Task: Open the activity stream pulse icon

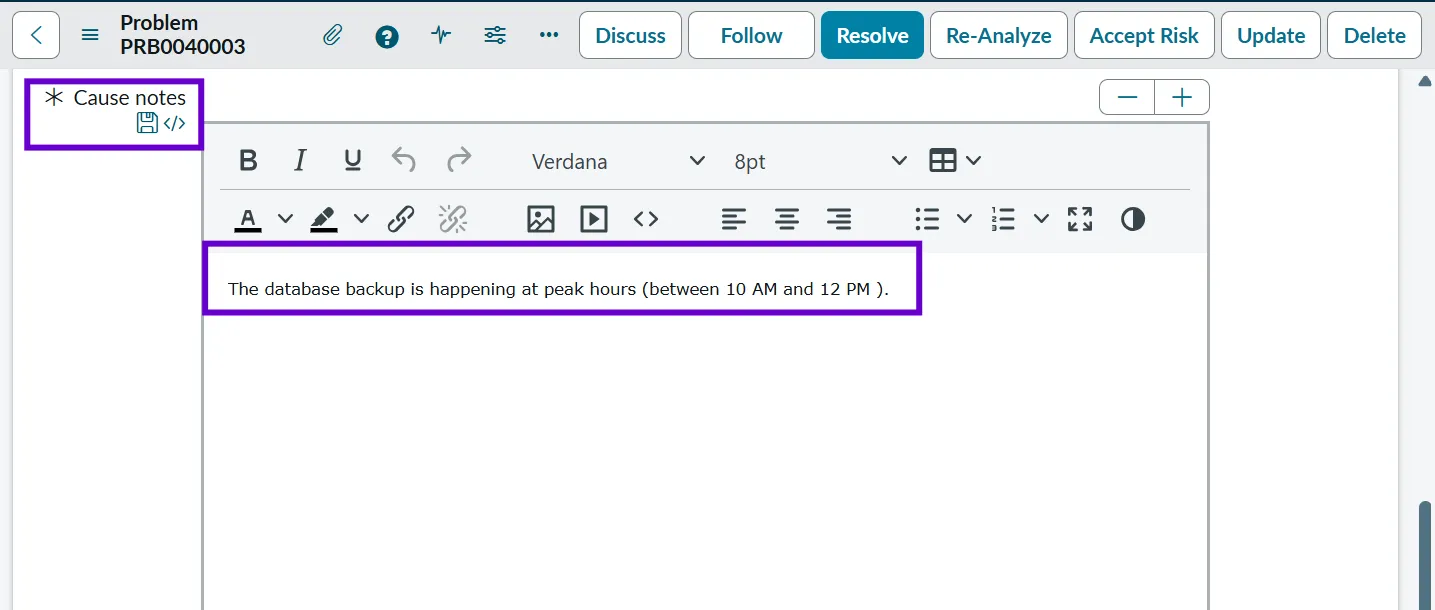Action: 441,36
